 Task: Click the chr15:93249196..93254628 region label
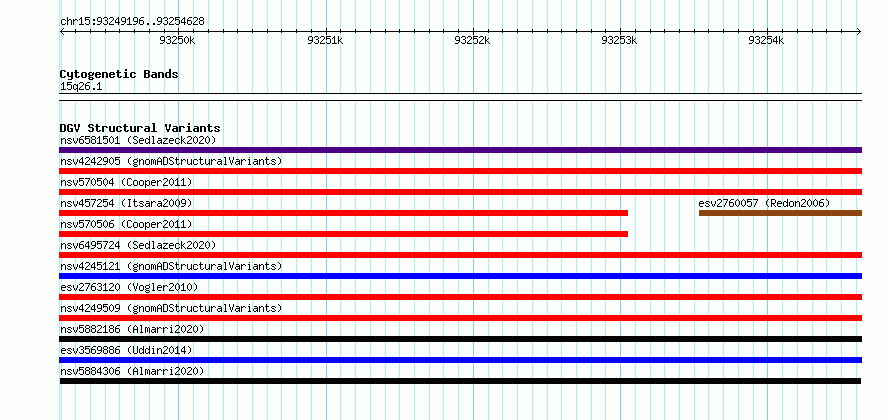(132, 22)
